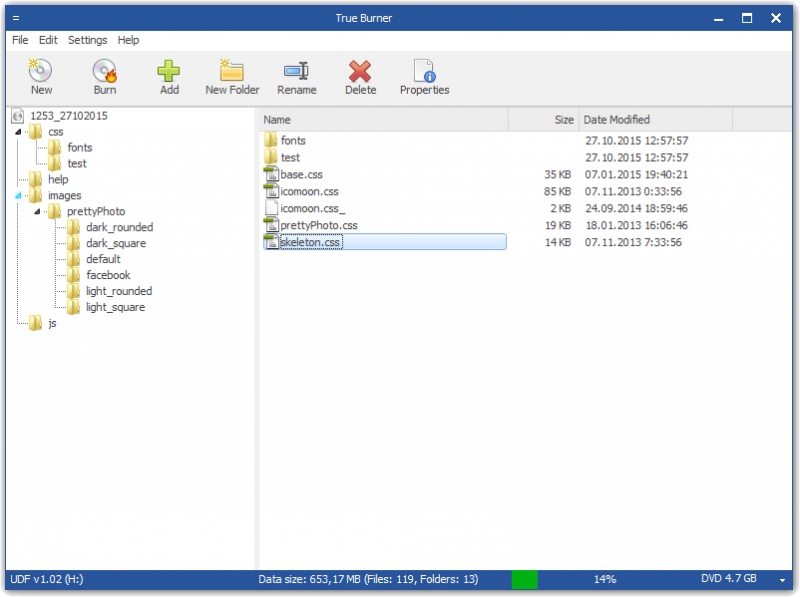Screen dimensions: 800x597
Task: Select the default folder in tree
Action: pos(103,259)
